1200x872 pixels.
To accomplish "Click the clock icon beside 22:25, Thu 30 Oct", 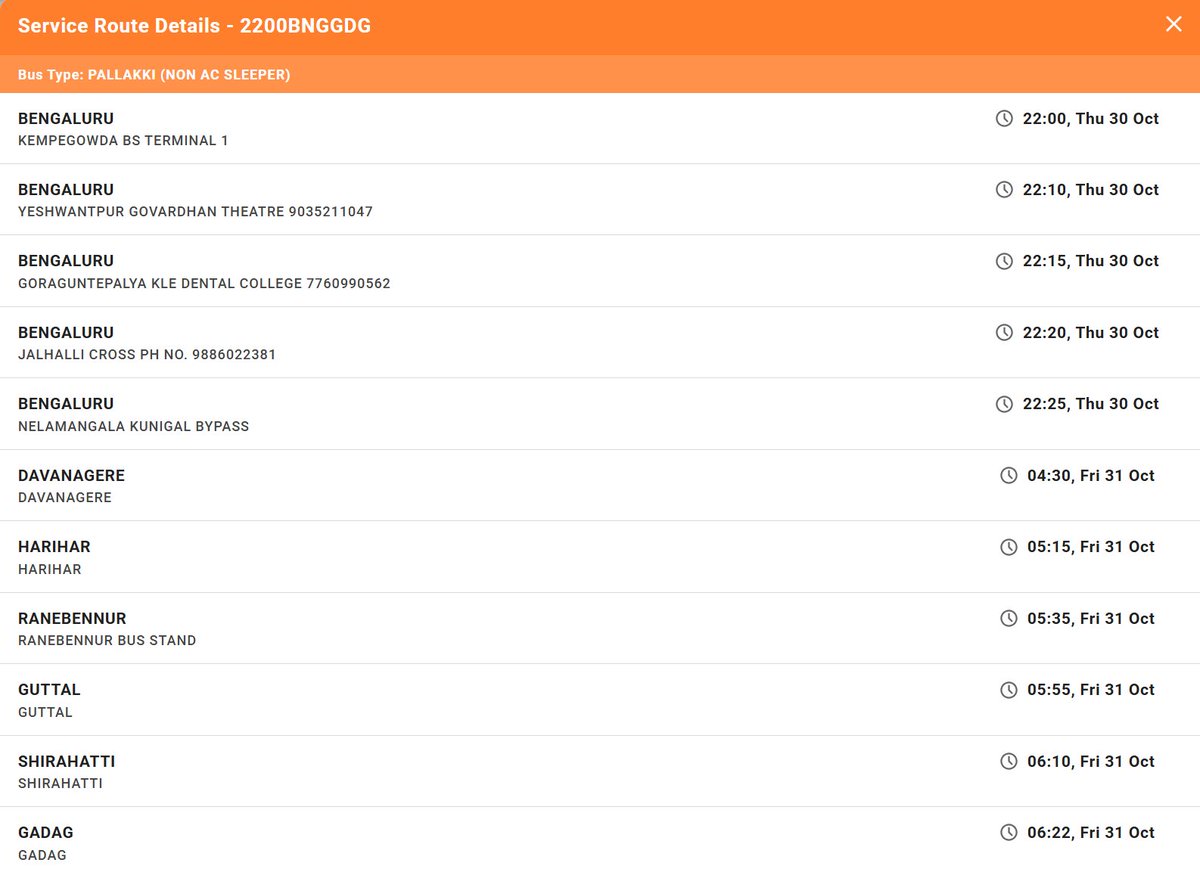I will click(1004, 404).
